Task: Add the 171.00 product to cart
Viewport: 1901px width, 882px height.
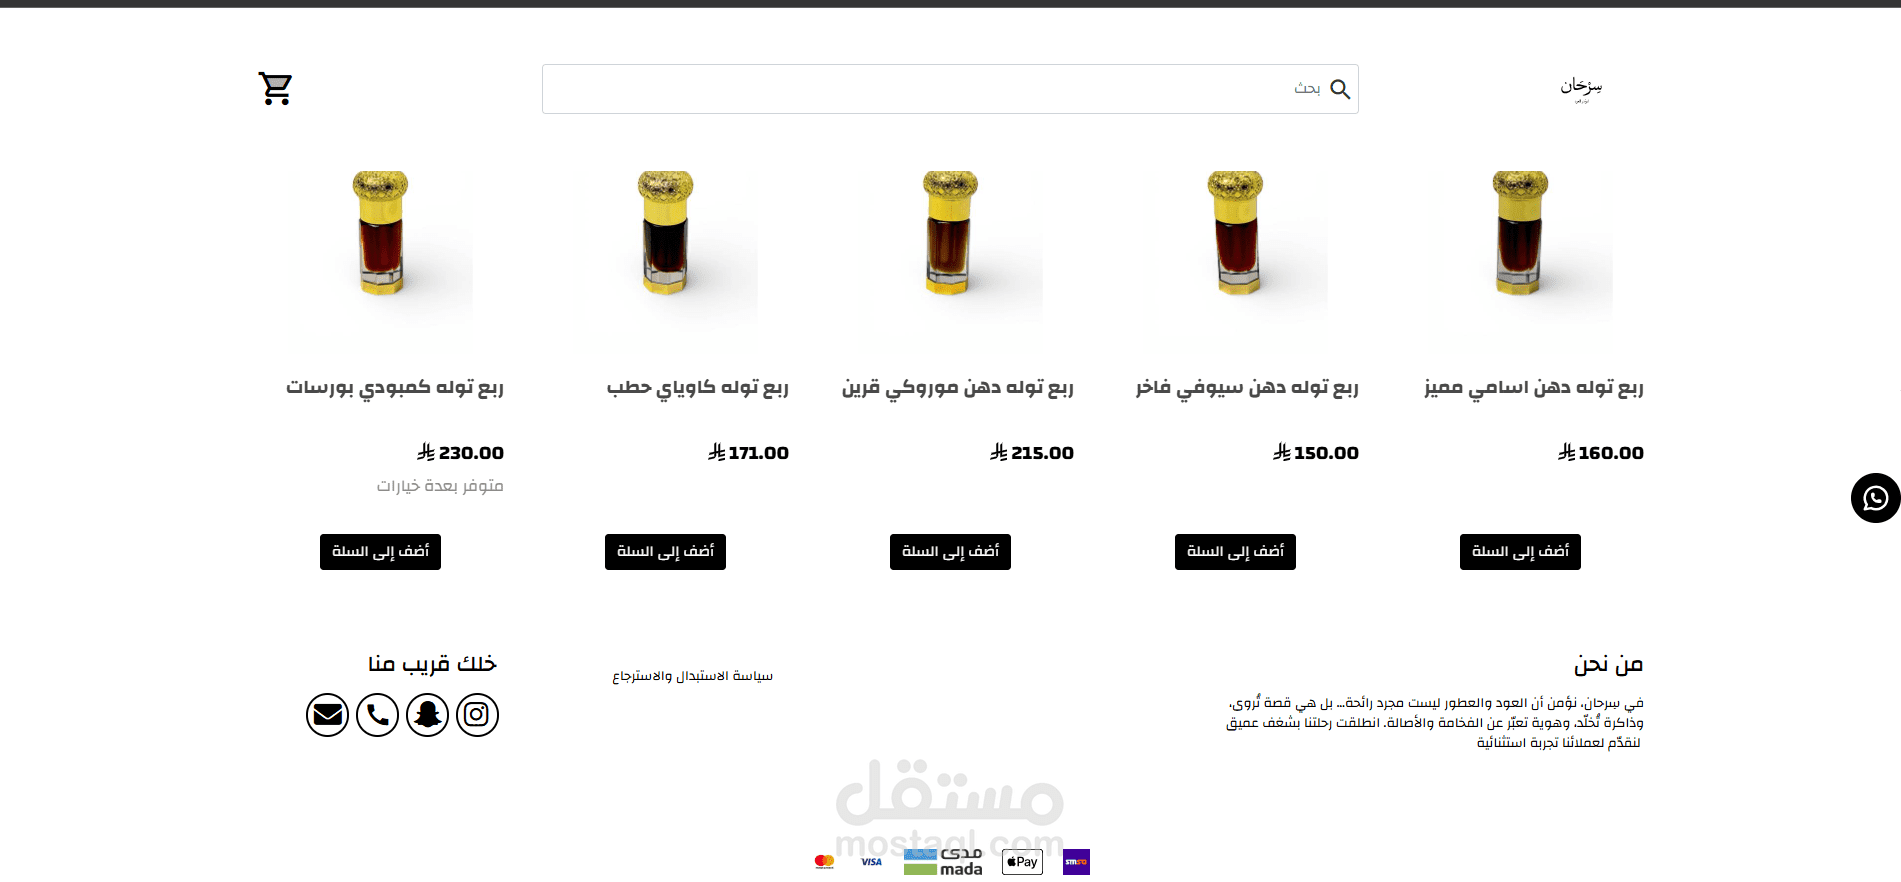Action: [665, 552]
